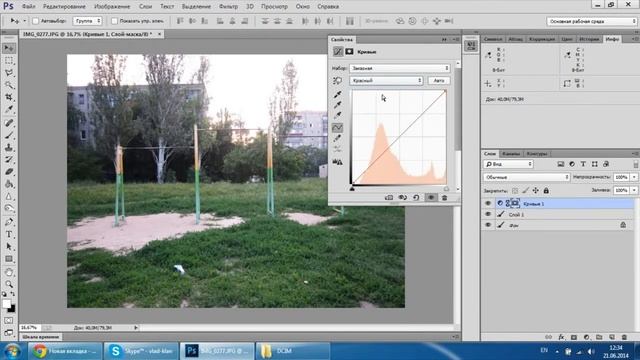Select the Crop tool

click(x=9, y=98)
